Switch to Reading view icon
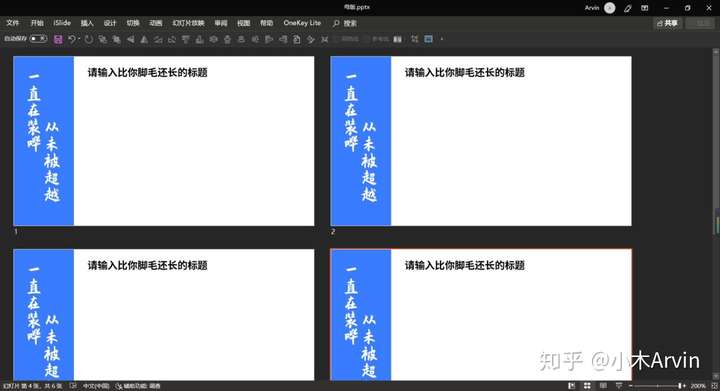Viewport: 720px width, 391px height. pos(603,386)
